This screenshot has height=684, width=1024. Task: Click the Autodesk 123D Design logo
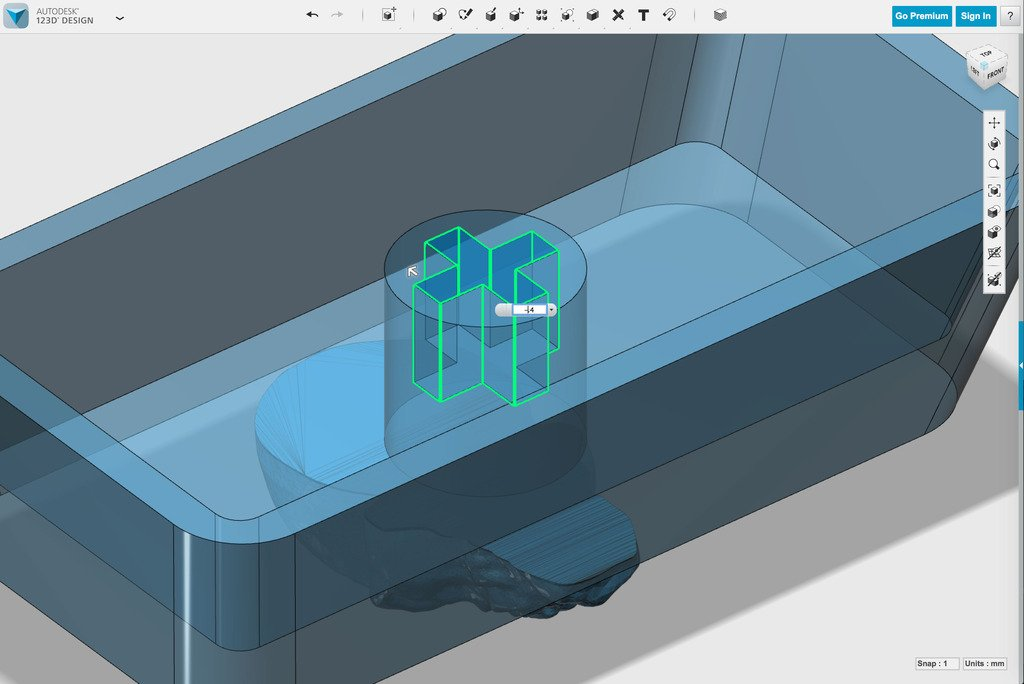[x=16, y=16]
